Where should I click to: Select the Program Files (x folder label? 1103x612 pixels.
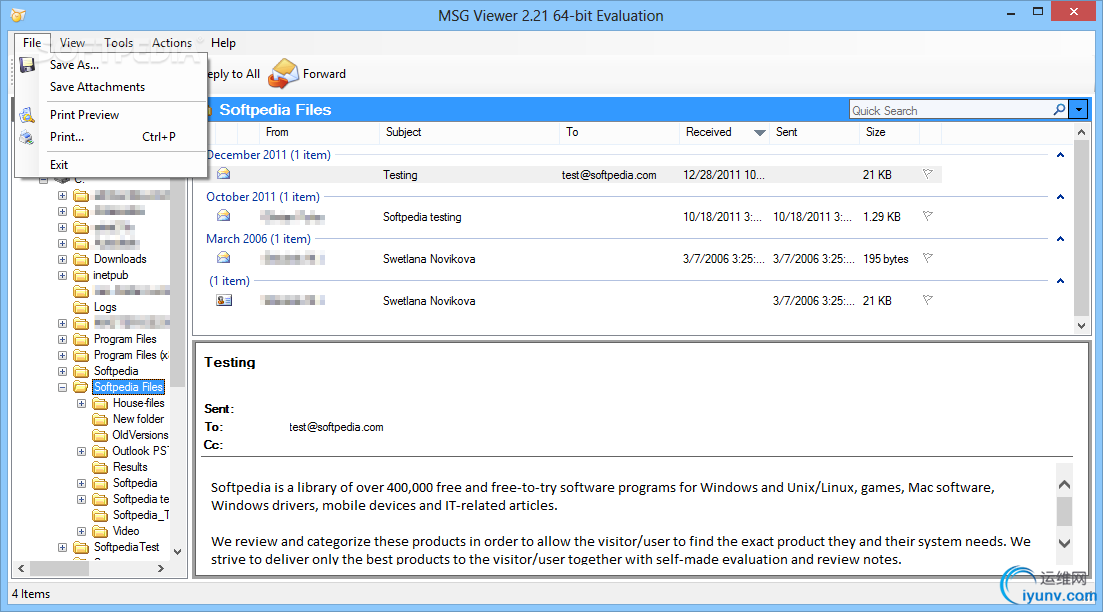coord(132,355)
